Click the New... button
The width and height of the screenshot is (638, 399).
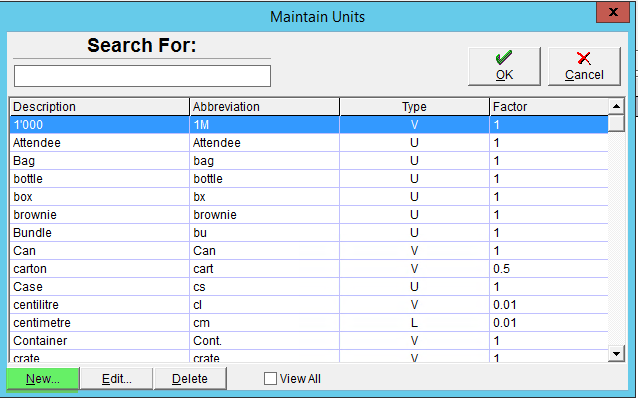click(43, 379)
